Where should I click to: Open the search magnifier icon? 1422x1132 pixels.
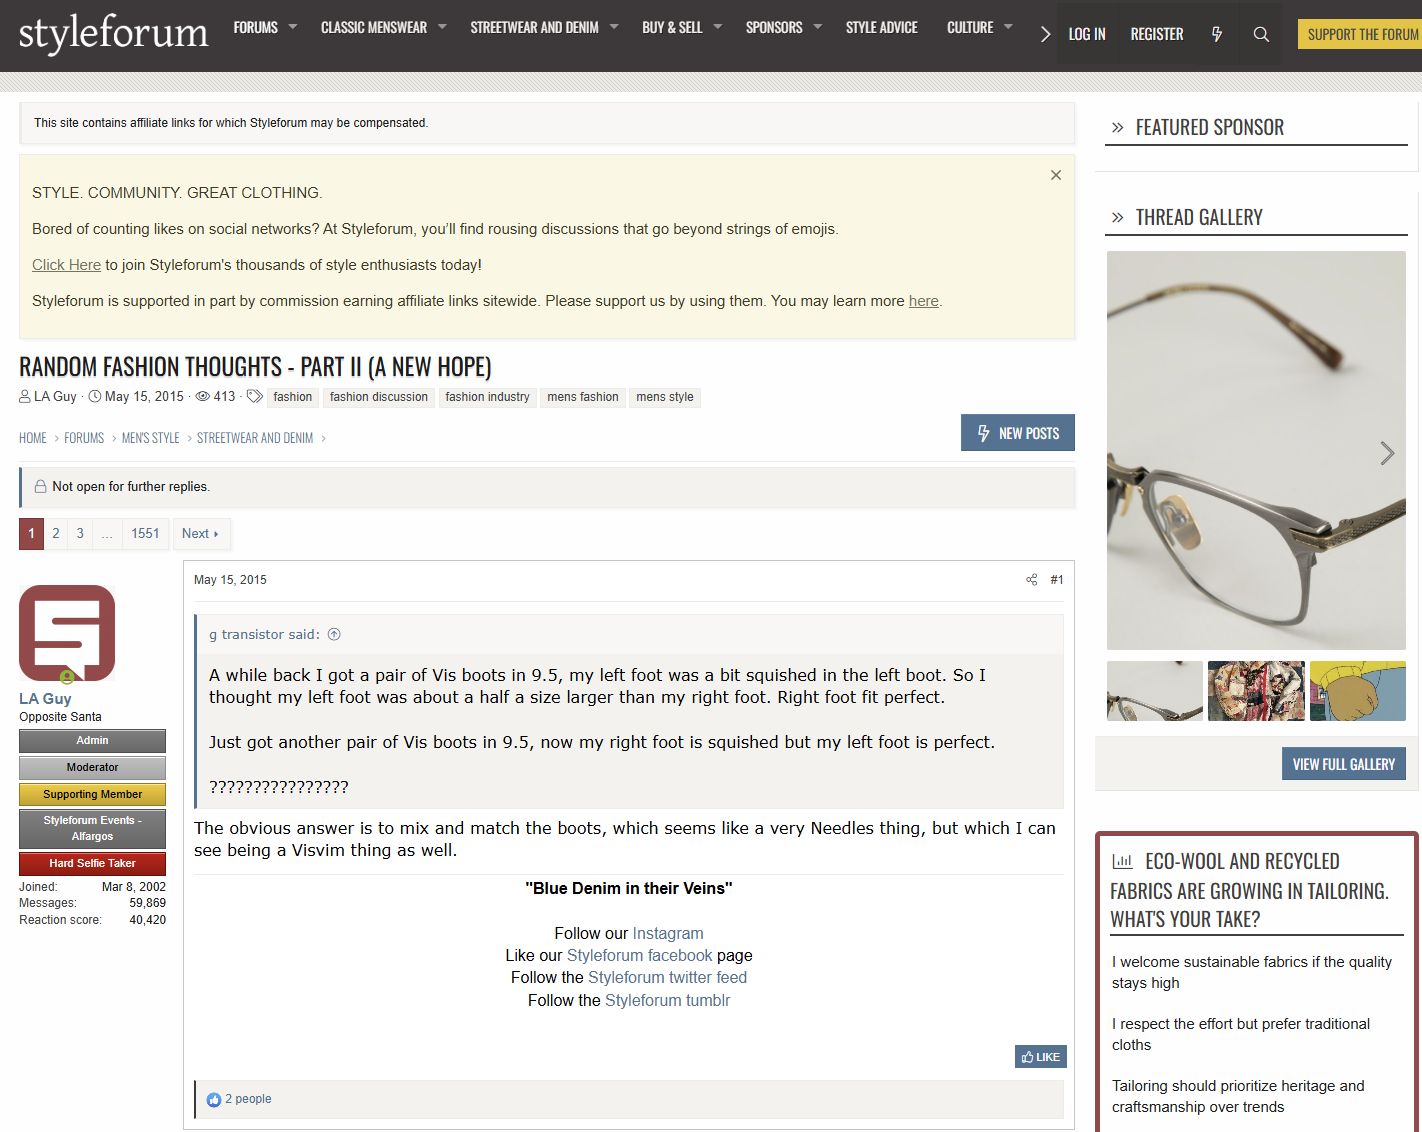[1261, 34]
